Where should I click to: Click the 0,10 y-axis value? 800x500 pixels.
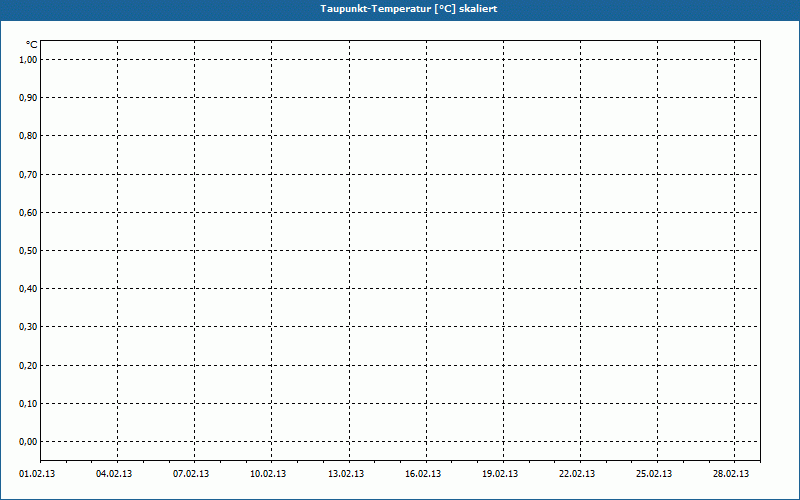28,404
